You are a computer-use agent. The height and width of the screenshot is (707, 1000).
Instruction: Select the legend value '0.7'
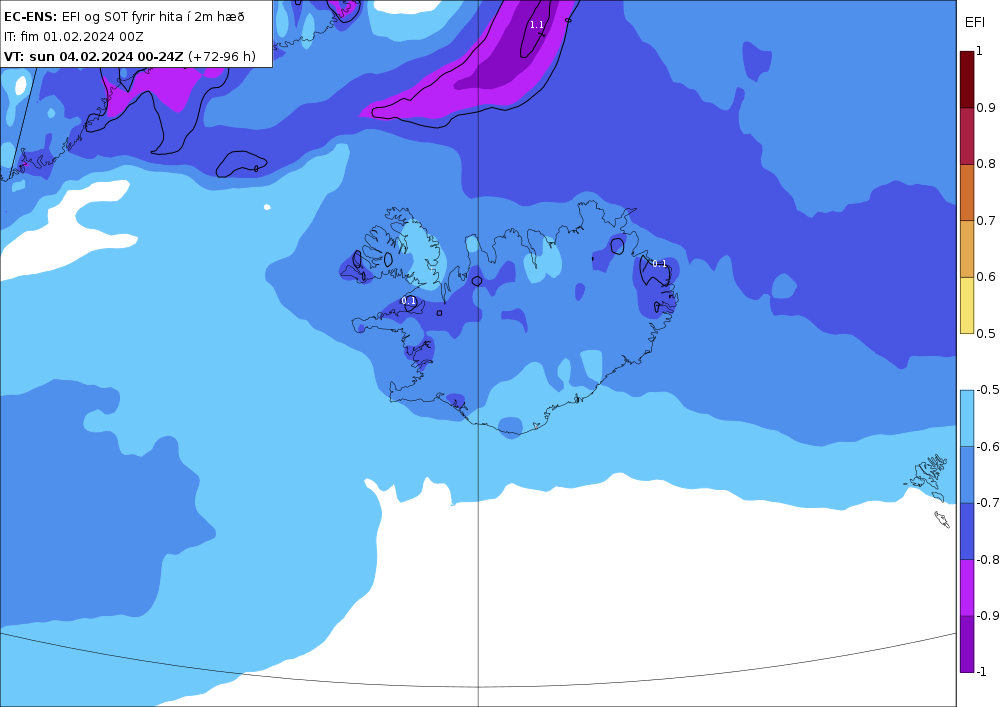pyautogui.click(x=986, y=221)
